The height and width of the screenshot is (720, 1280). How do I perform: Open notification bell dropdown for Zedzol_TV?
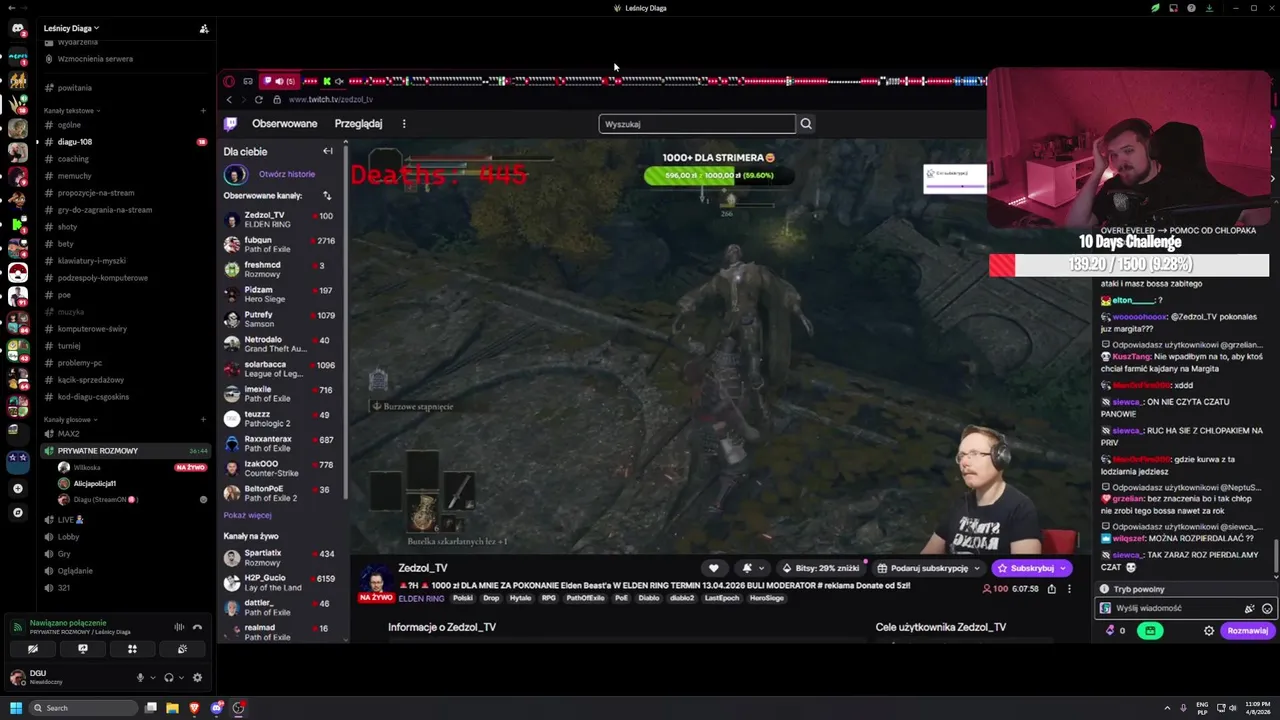[x=753, y=568]
